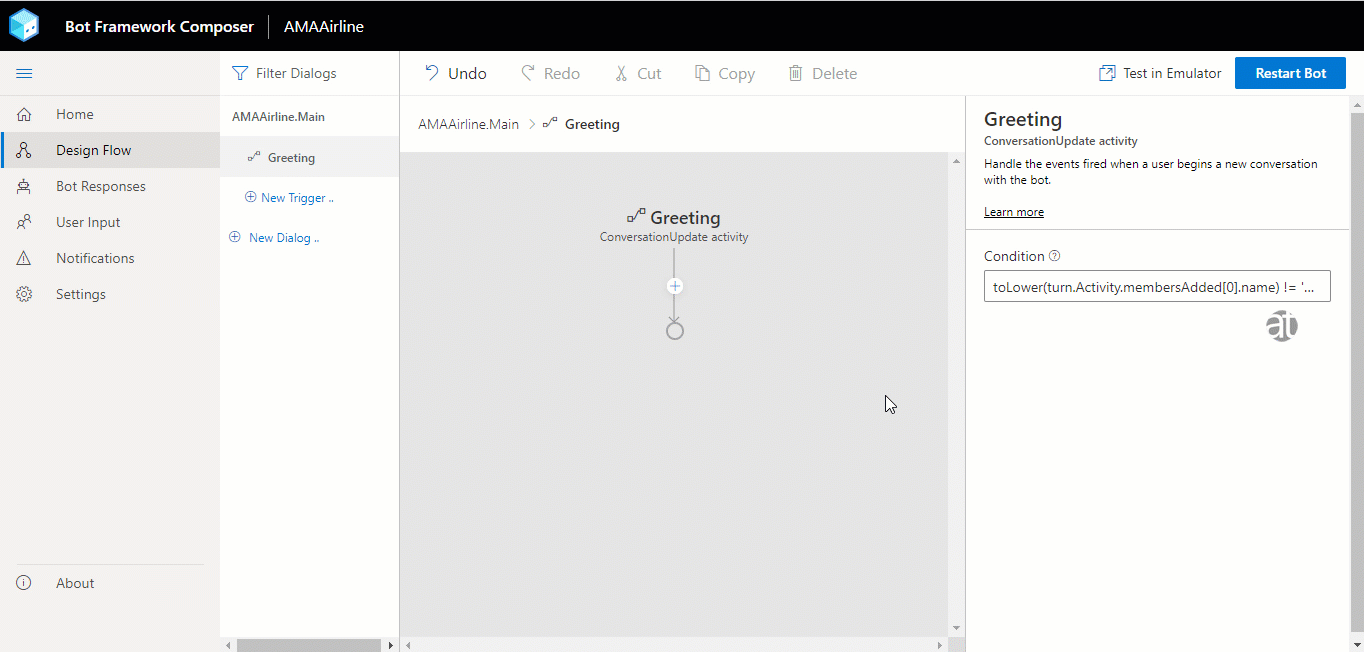Select Bot Responses in sidebar
This screenshot has width=1364, height=652.
(x=100, y=186)
